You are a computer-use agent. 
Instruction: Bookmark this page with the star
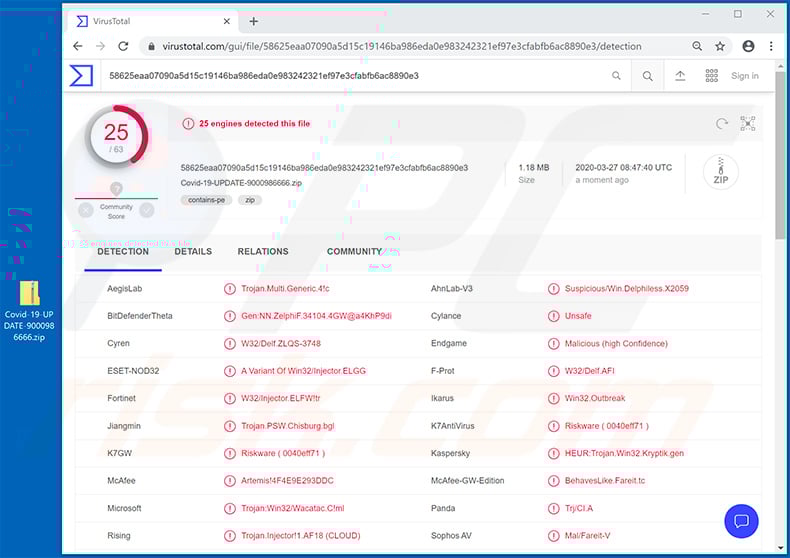(x=720, y=46)
